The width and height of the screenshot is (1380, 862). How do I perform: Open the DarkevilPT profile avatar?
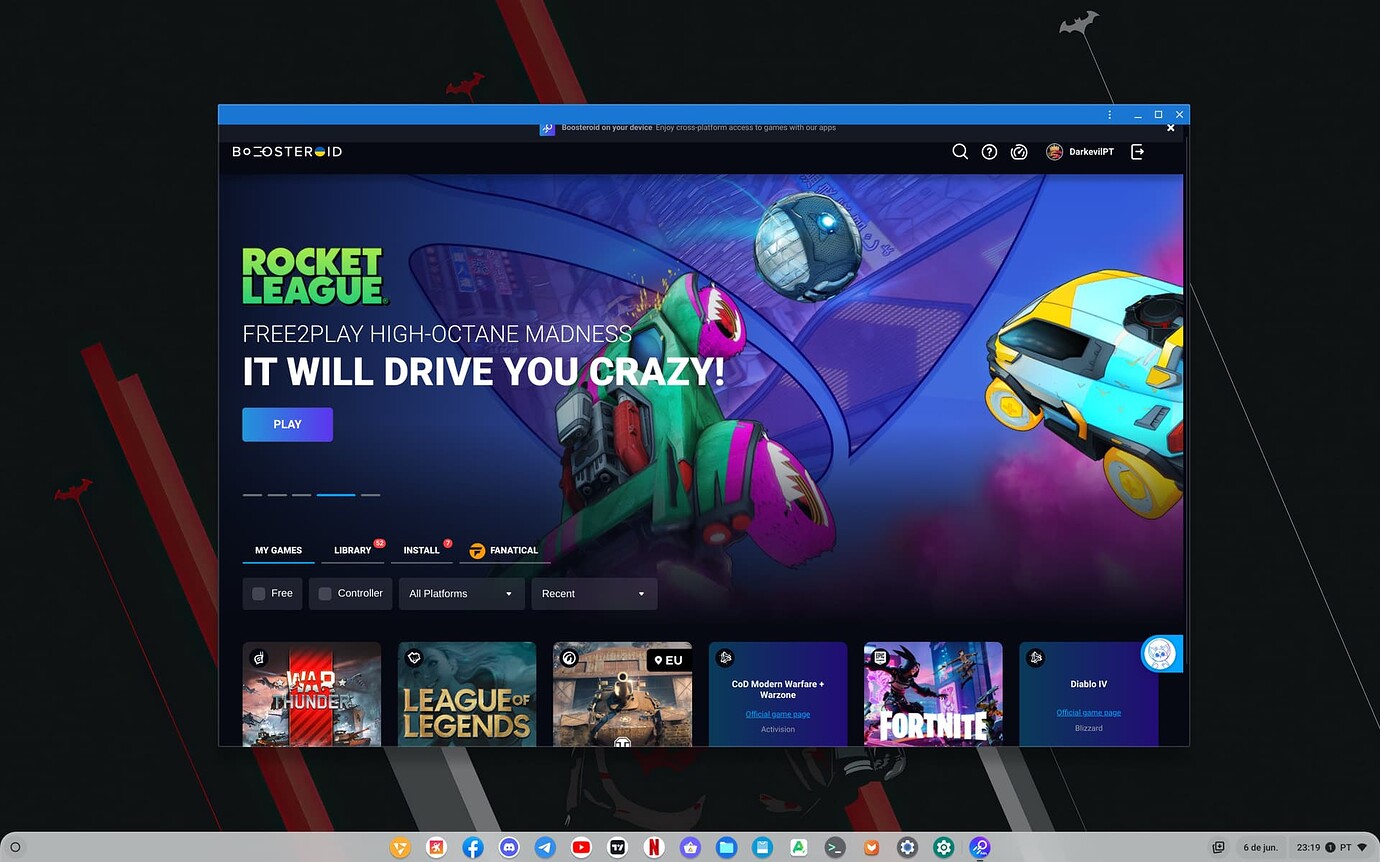1054,152
